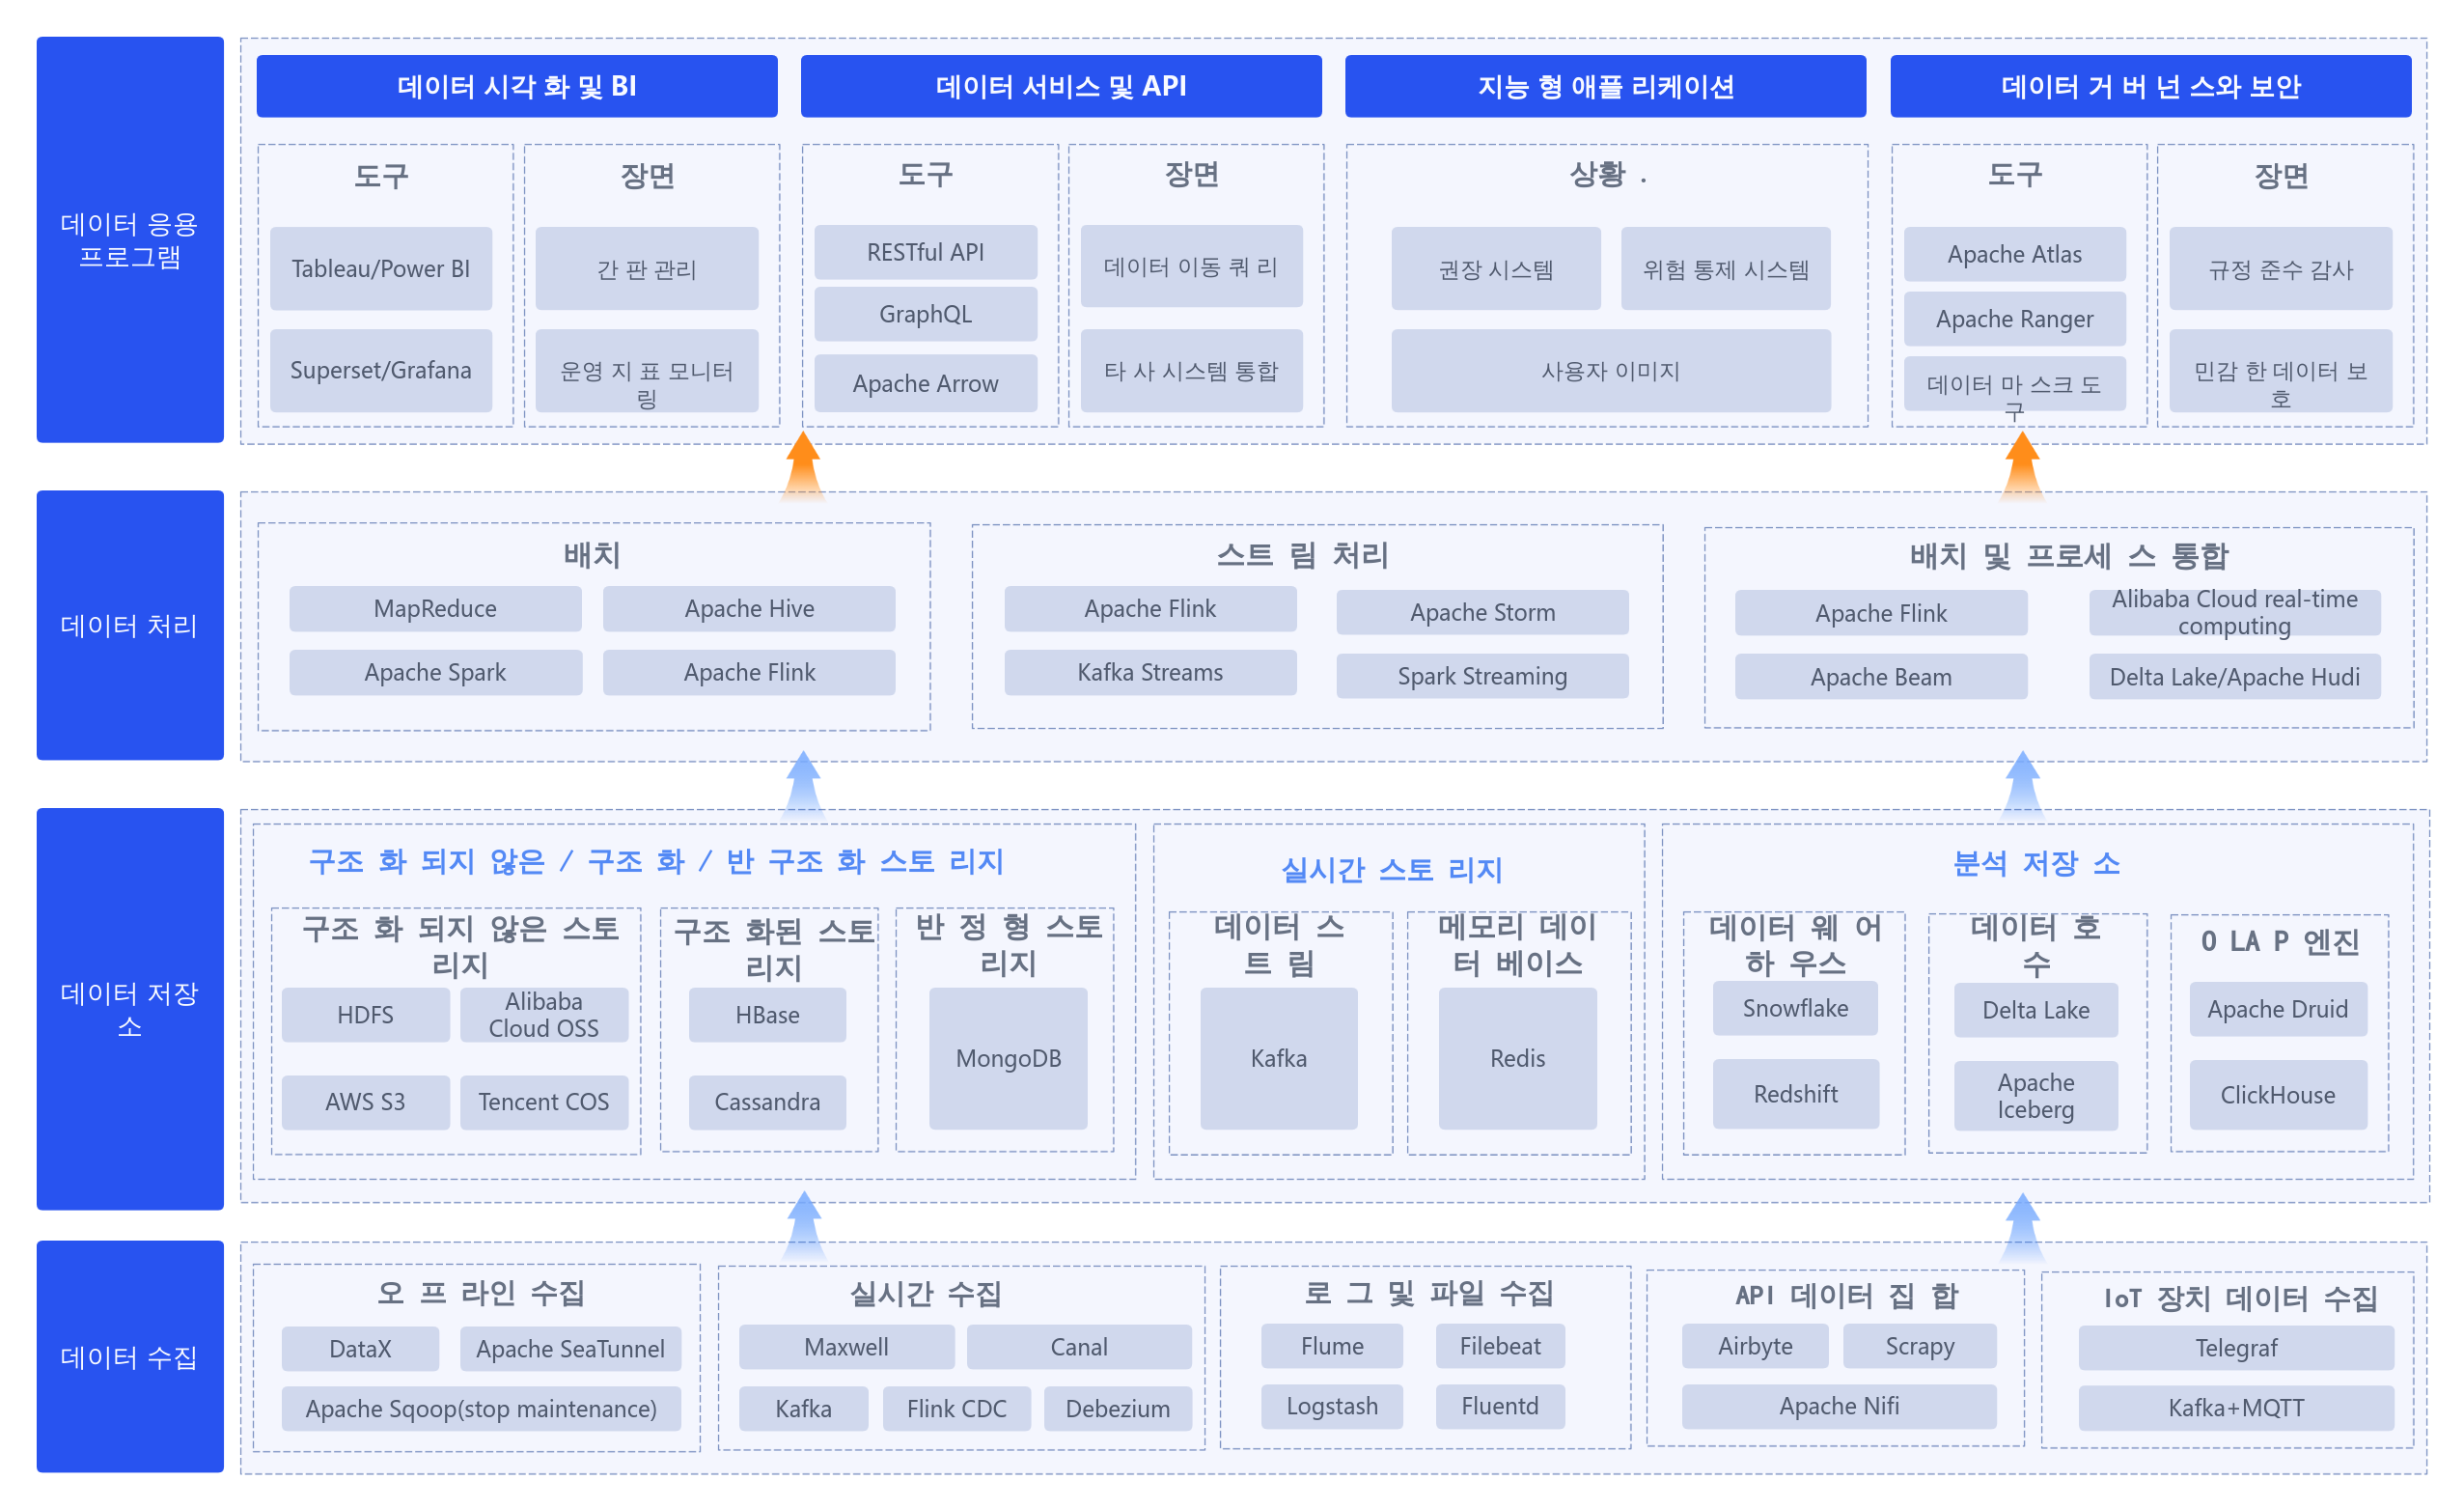This screenshot has height=1508, width=2464.
Task: Select the '데이터 수집' layer label
Action: click(130, 1357)
